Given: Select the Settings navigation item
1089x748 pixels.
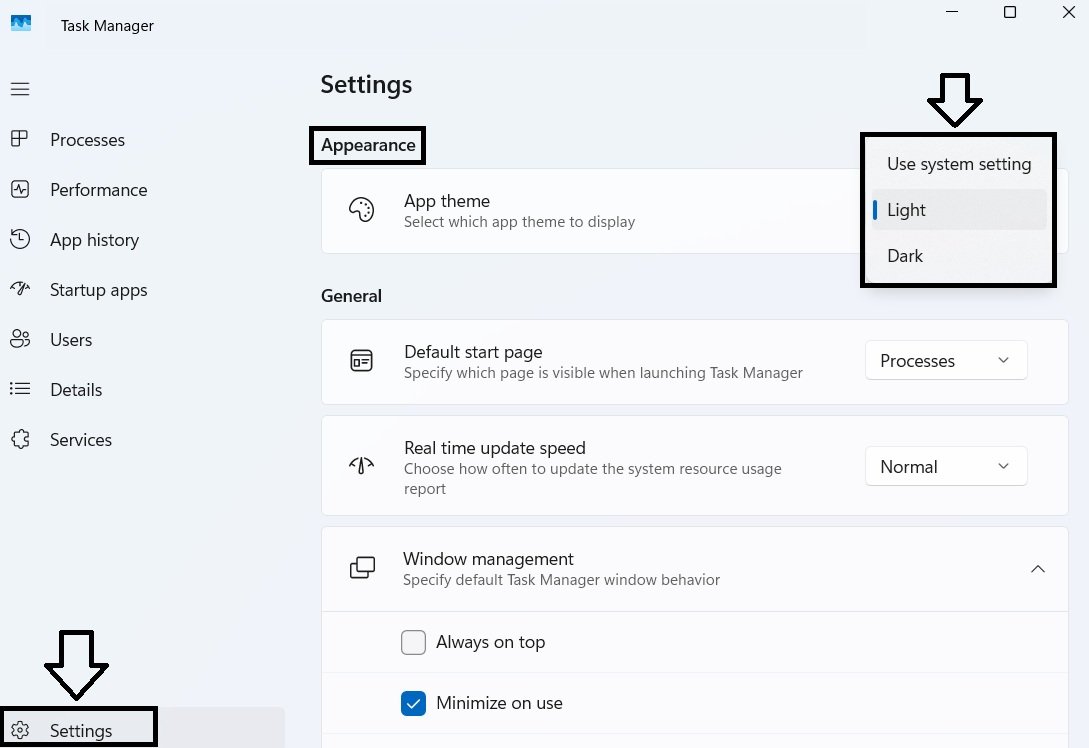Looking at the screenshot, I should coord(142,728).
